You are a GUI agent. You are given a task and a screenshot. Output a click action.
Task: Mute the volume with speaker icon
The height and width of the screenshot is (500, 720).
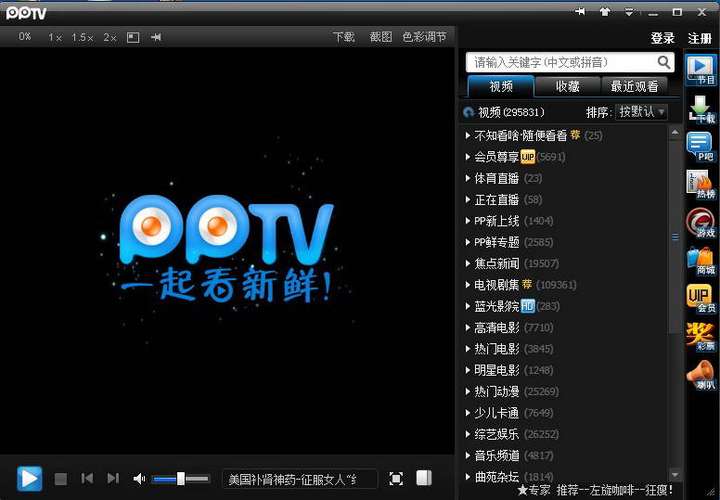pyautogui.click(x=140, y=479)
